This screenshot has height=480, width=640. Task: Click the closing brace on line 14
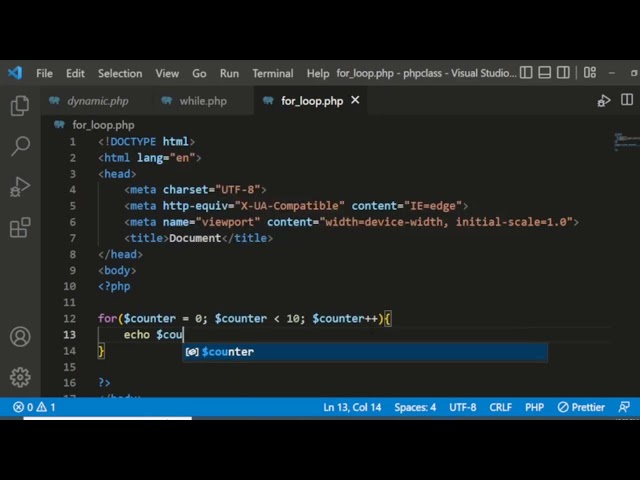(x=101, y=351)
